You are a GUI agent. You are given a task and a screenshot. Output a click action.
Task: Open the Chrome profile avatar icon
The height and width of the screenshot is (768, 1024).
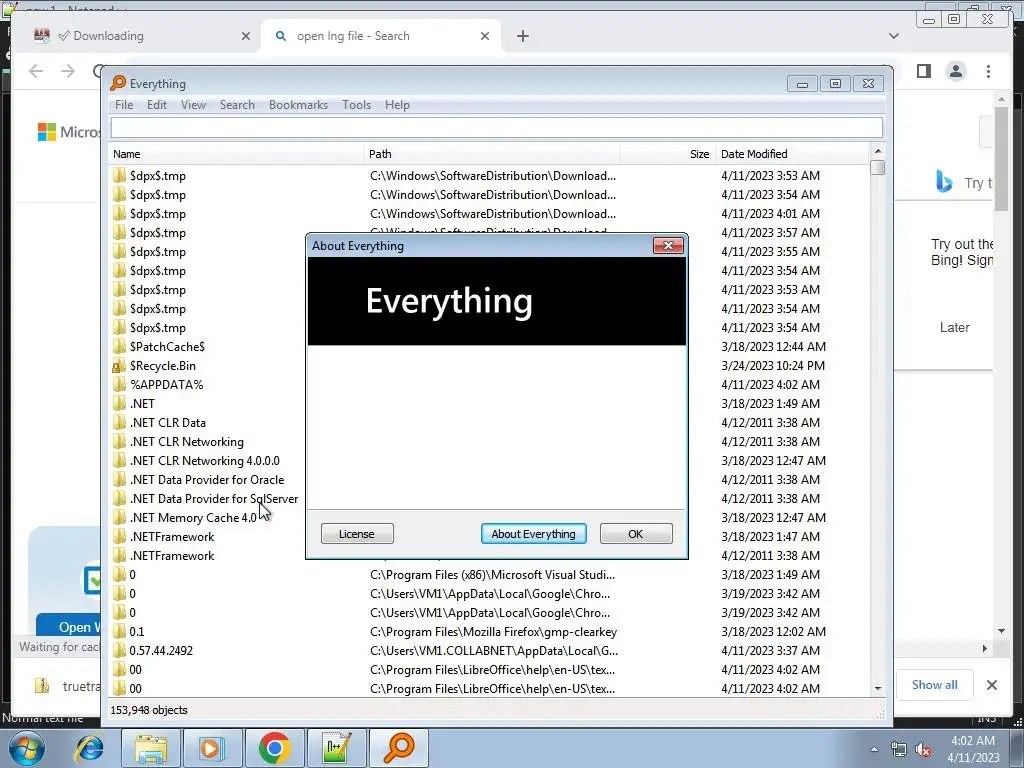(955, 71)
